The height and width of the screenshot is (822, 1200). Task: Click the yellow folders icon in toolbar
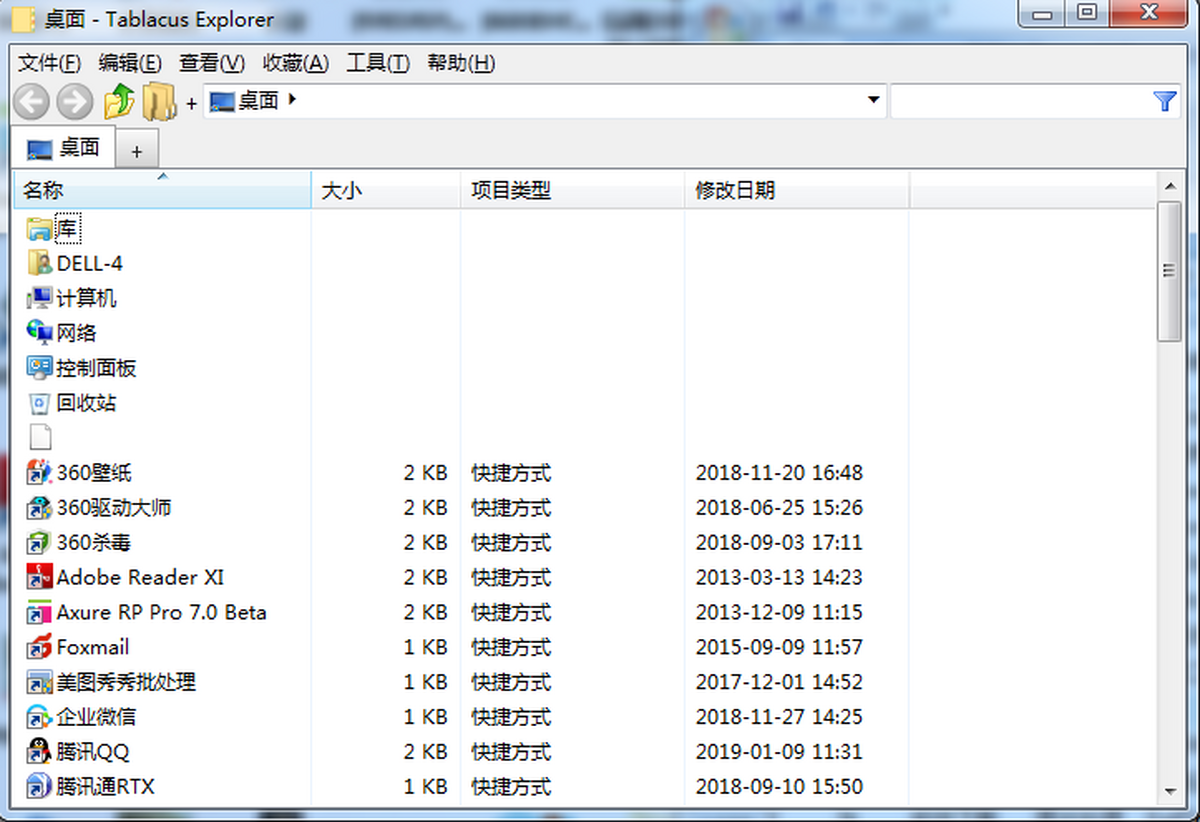[159, 101]
